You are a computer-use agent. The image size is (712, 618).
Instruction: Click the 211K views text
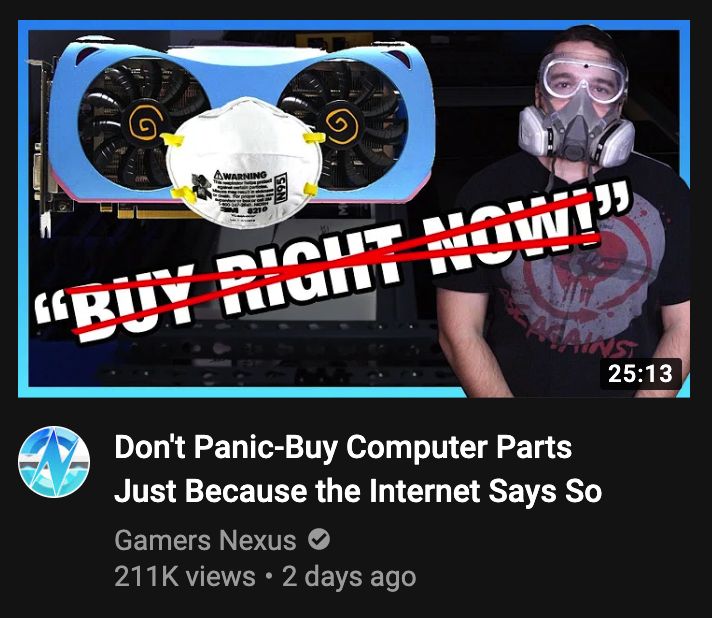(x=185, y=576)
